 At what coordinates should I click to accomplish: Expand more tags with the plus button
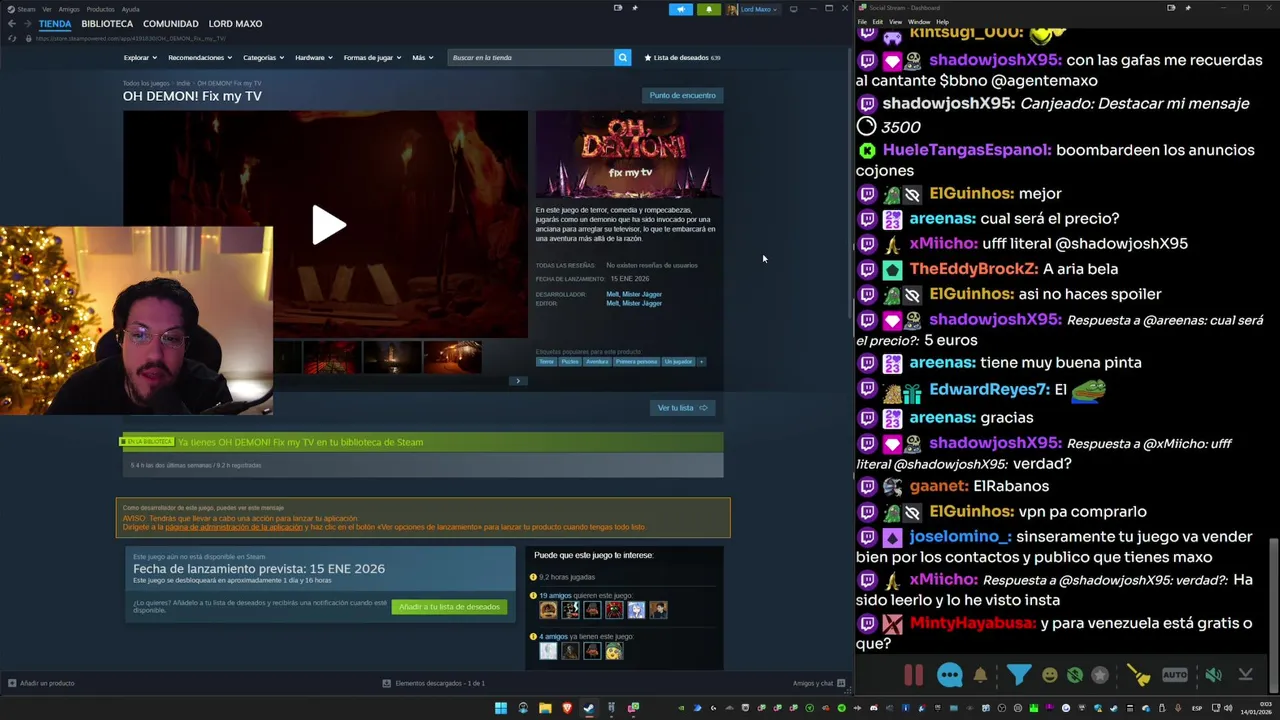click(701, 361)
